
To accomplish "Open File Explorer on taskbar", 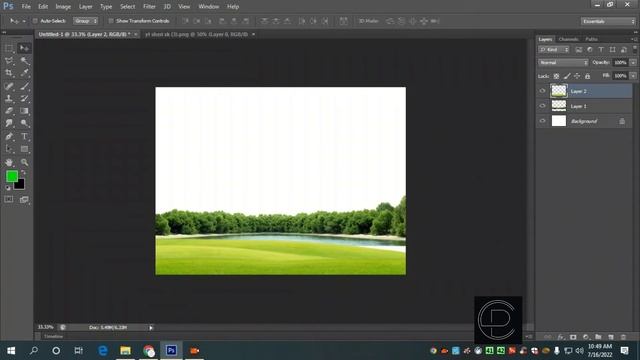I will point(125,351).
